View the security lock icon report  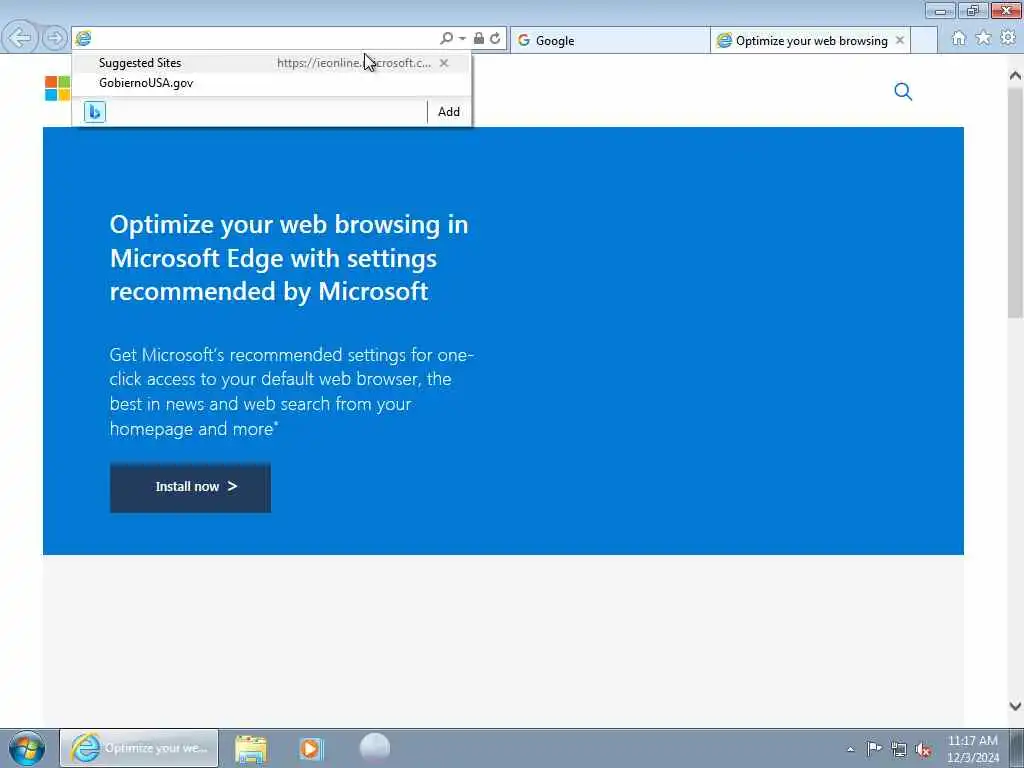click(479, 39)
